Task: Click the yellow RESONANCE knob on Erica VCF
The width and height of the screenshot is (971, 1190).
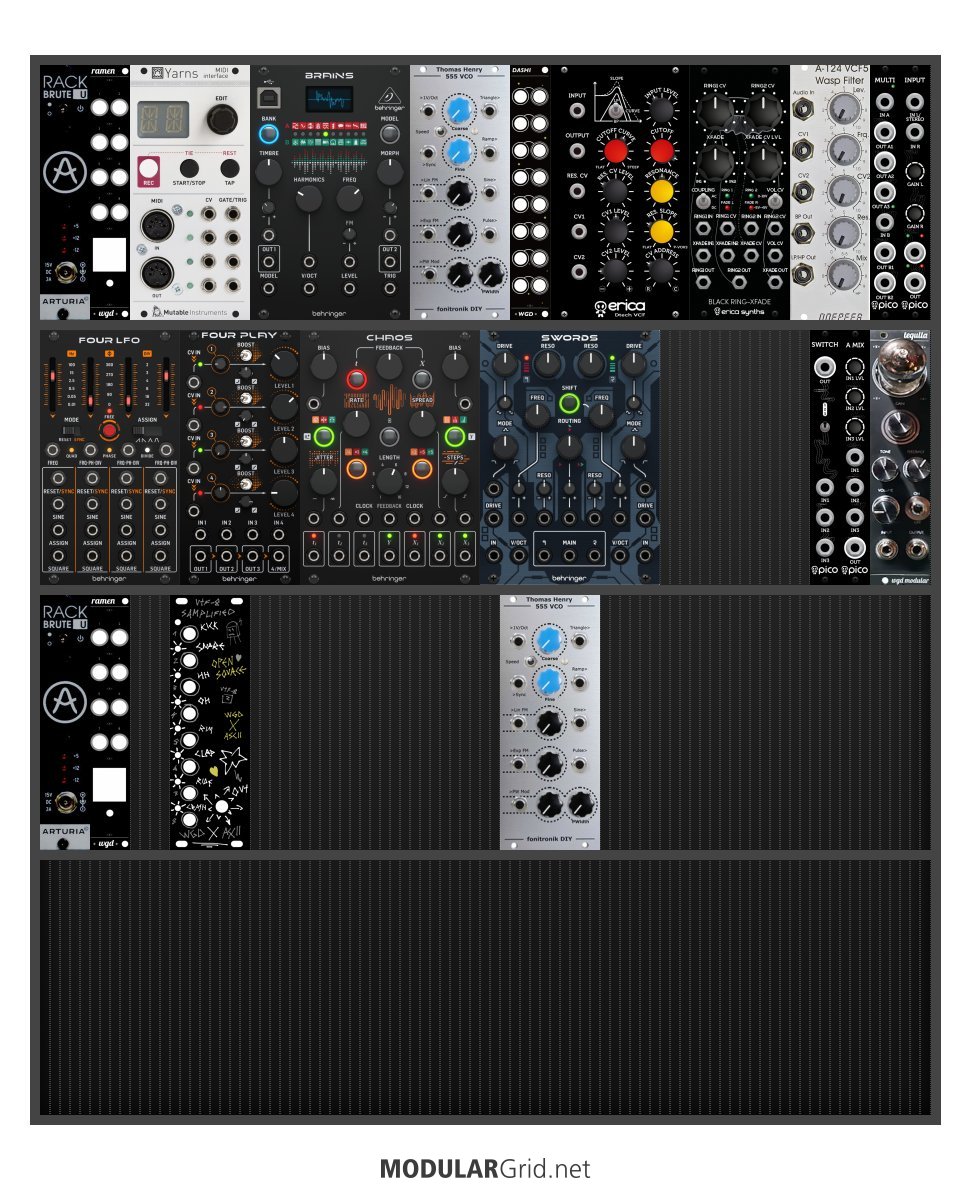Action: click(662, 191)
